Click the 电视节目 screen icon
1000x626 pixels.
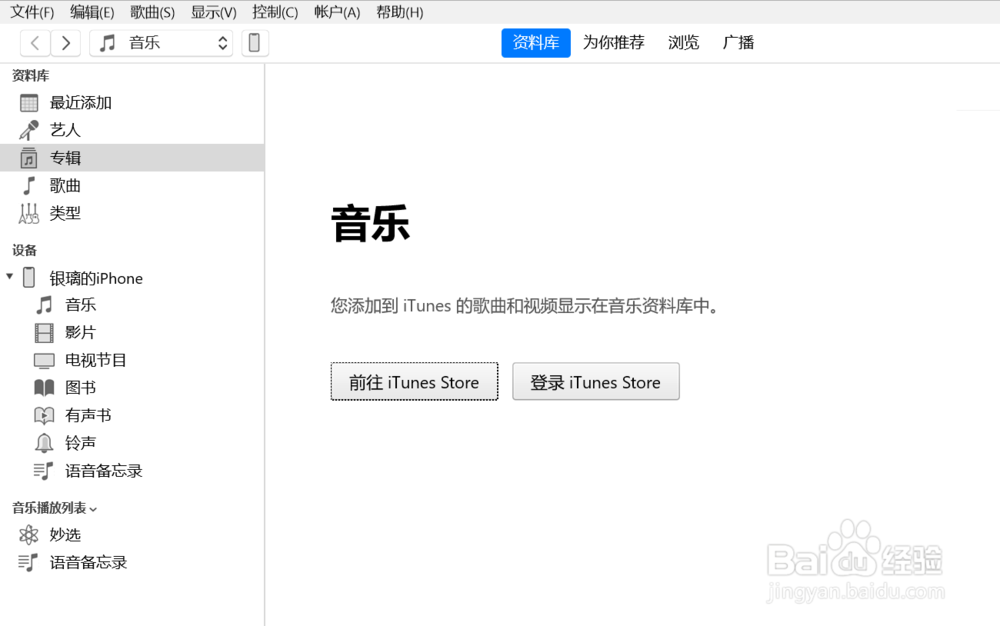tap(44, 361)
